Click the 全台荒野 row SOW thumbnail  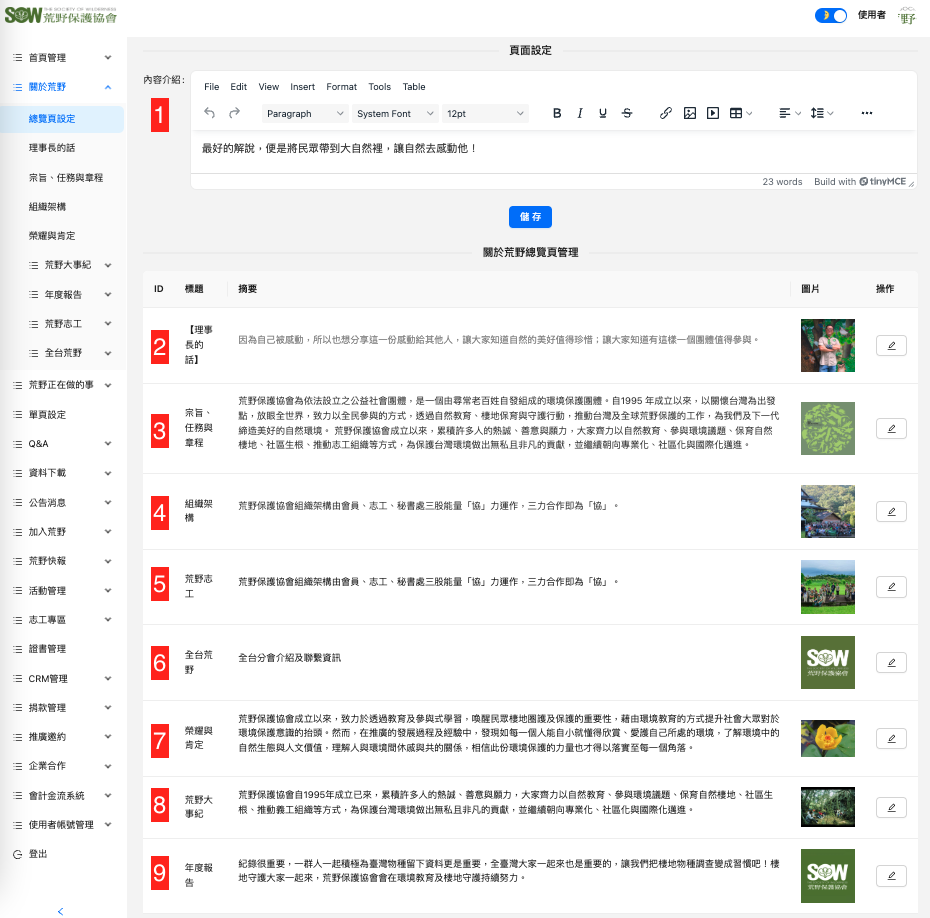click(828, 662)
